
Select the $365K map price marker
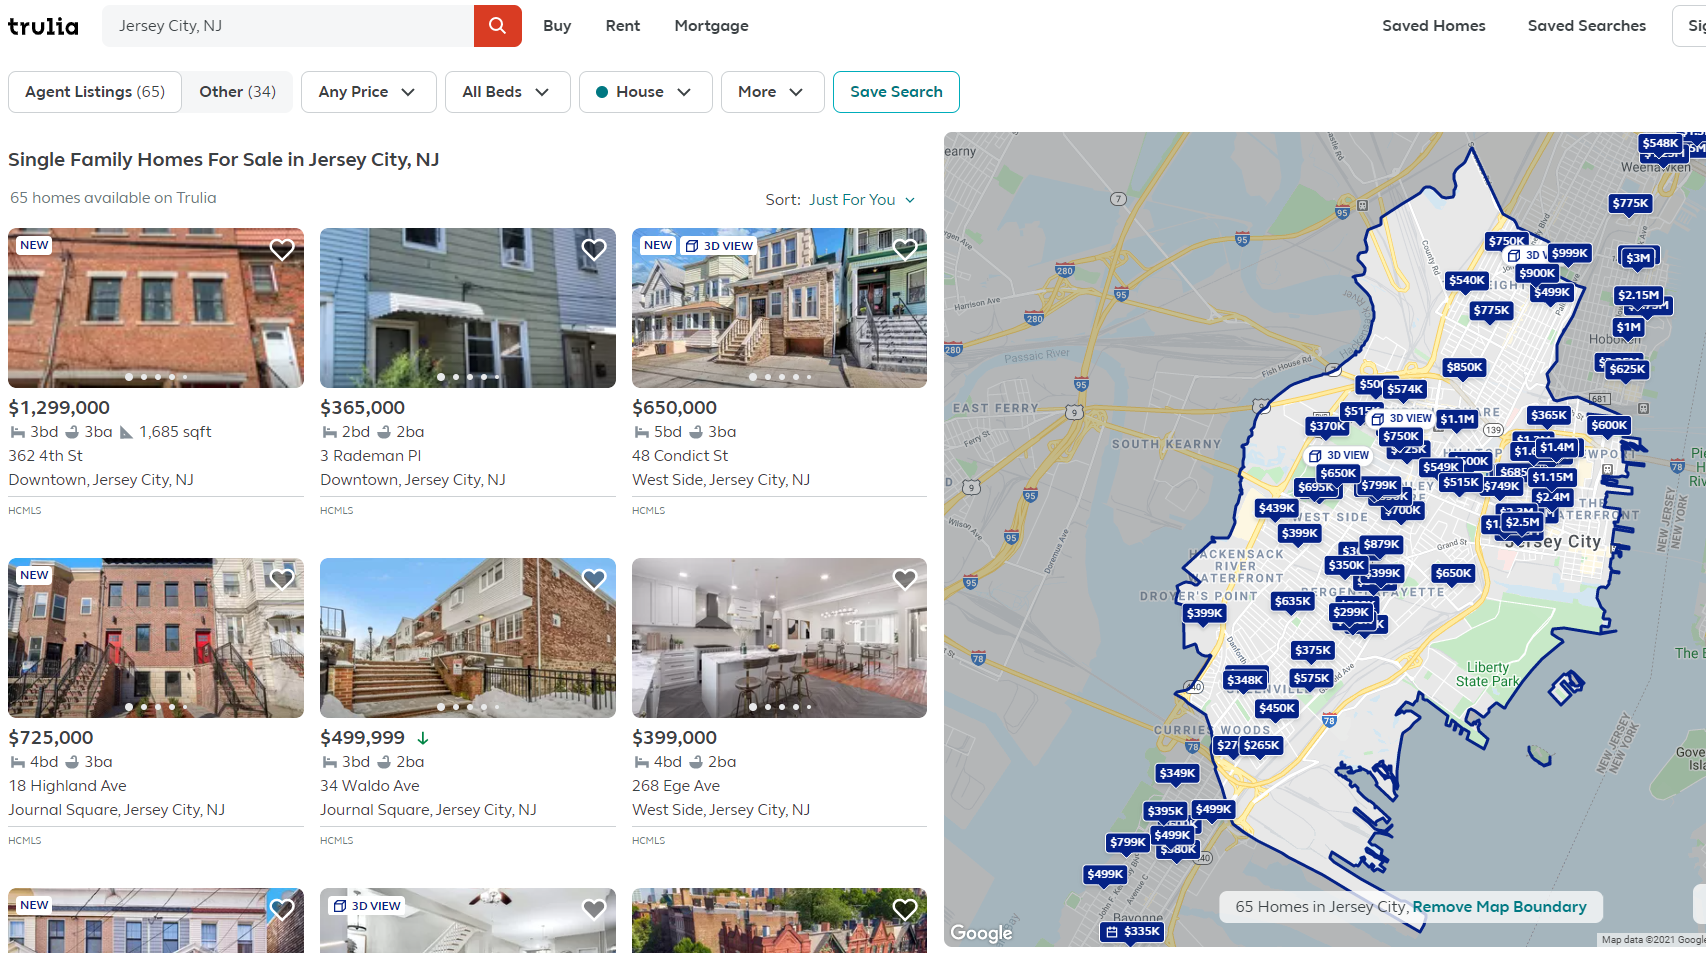[1548, 415]
